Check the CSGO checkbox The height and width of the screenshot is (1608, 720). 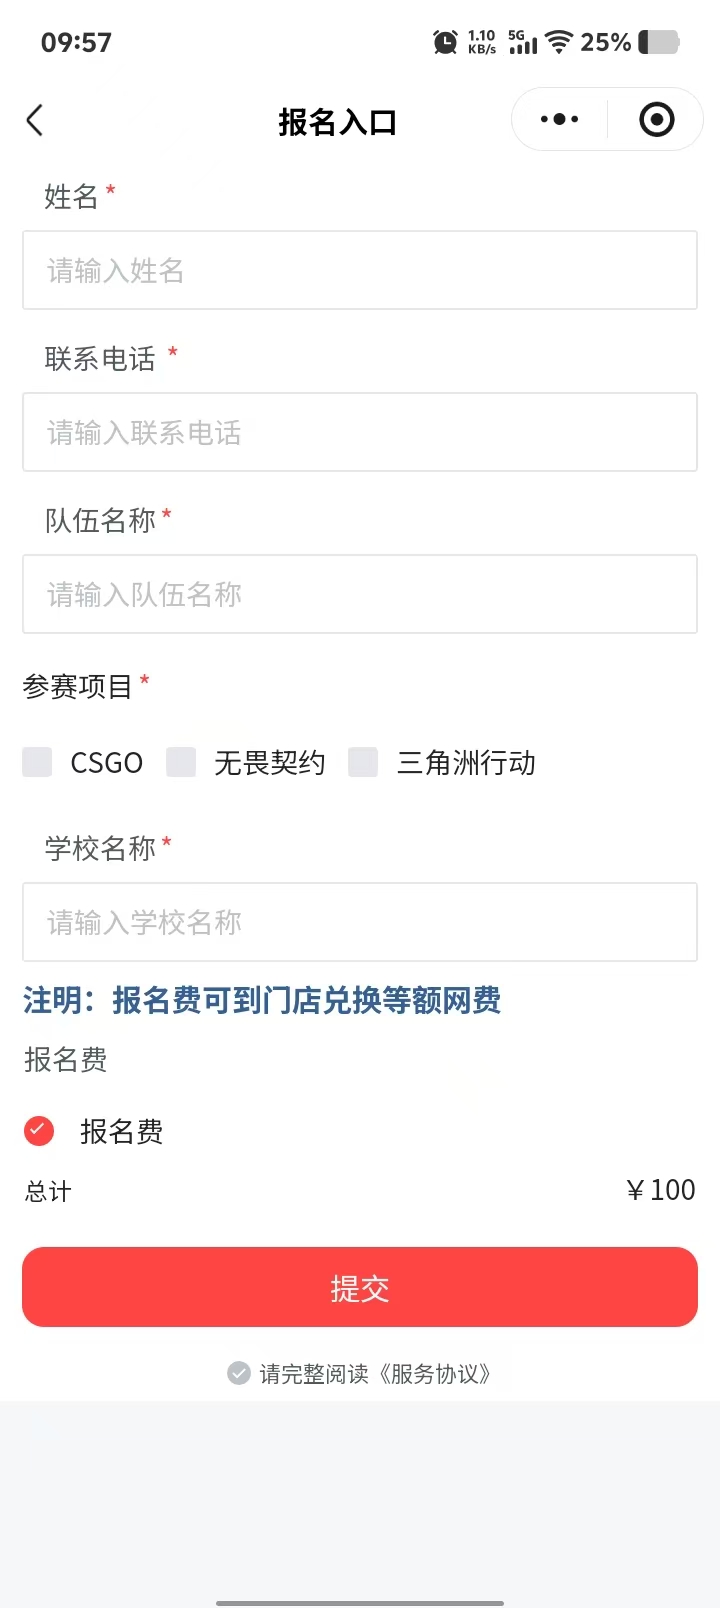(37, 762)
